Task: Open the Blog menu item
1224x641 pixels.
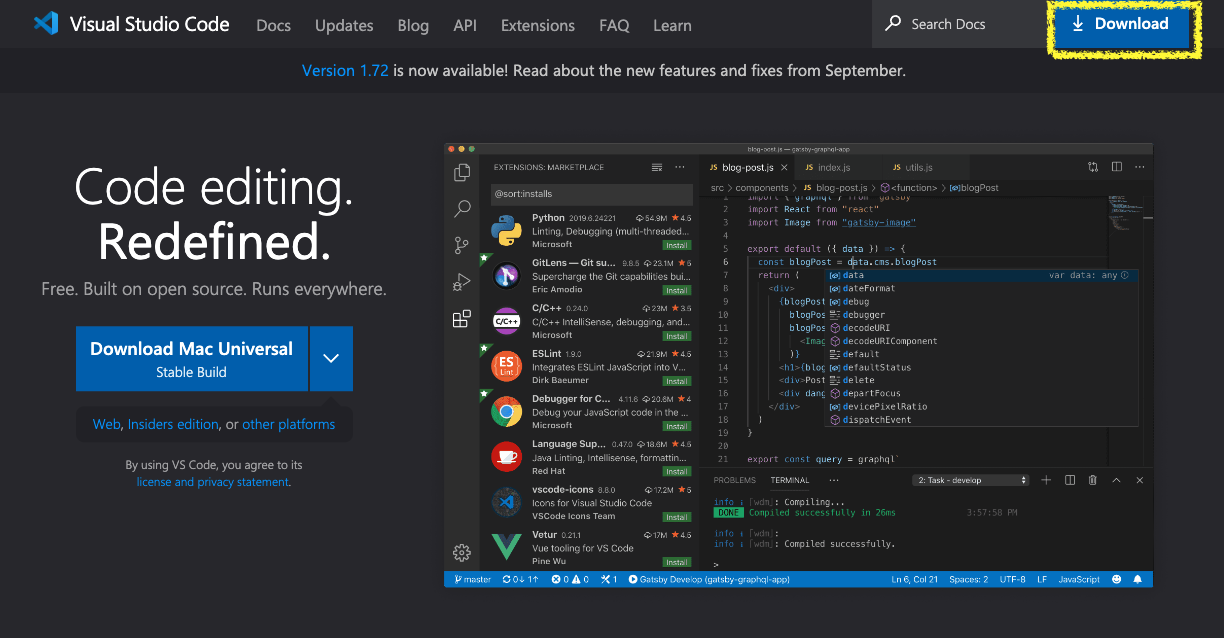Action: [413, 25]
